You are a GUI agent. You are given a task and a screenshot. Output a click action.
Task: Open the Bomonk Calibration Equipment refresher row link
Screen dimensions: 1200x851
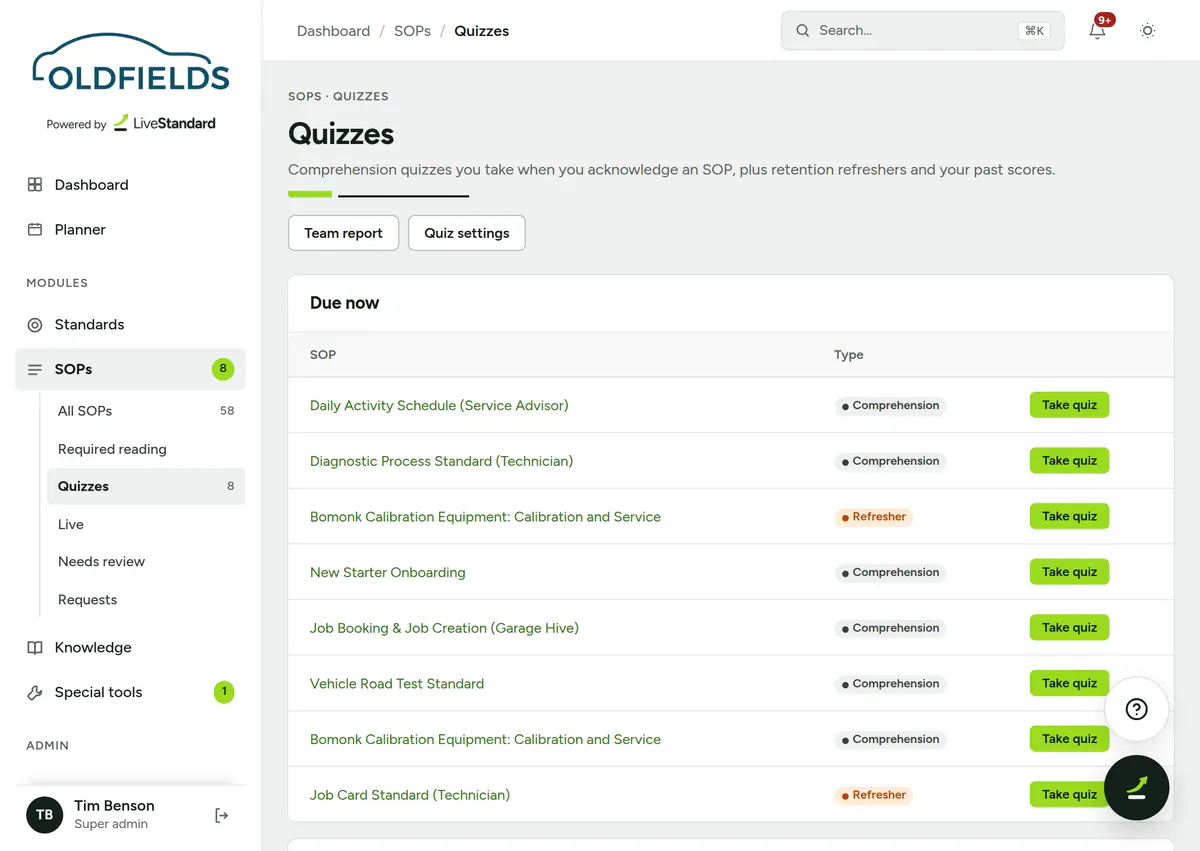pyautogui.click(x=485, y=517)
